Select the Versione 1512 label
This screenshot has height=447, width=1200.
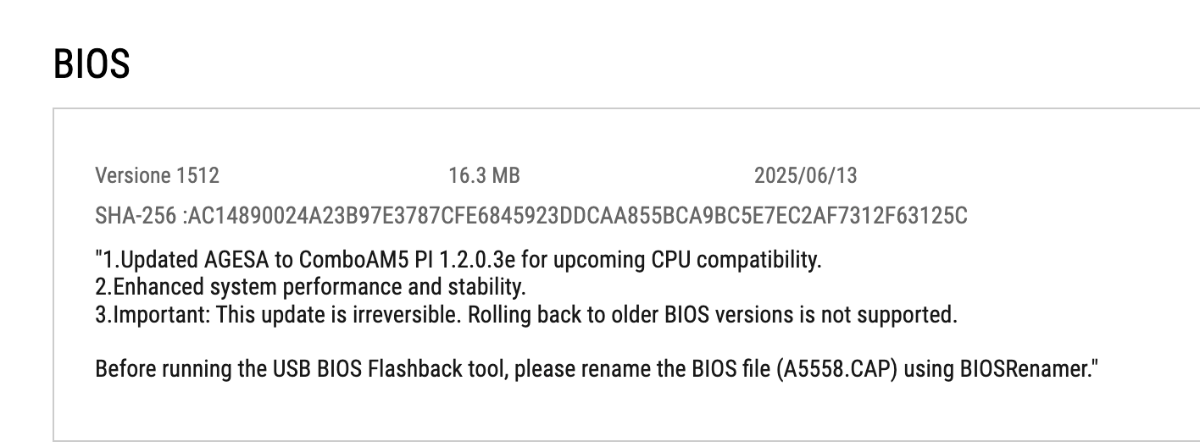pos(157,177)
